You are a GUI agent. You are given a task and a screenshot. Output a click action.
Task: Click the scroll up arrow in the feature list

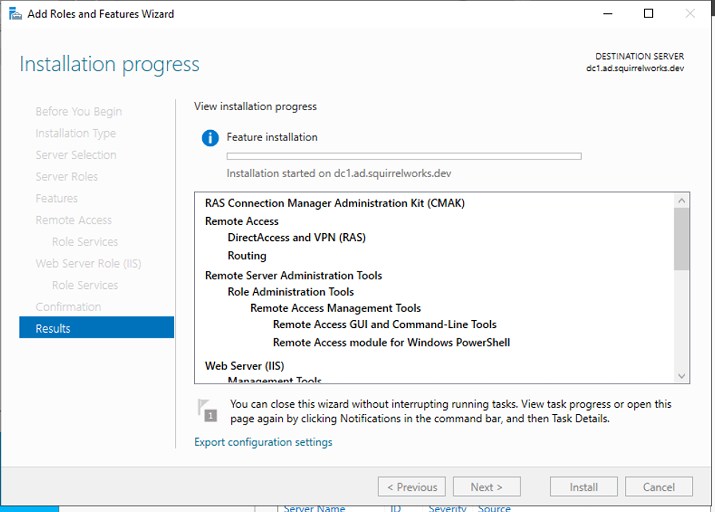682,201
